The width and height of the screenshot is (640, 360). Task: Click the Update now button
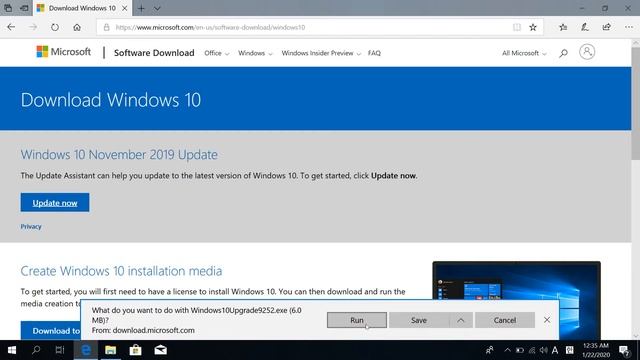[55, 202]
